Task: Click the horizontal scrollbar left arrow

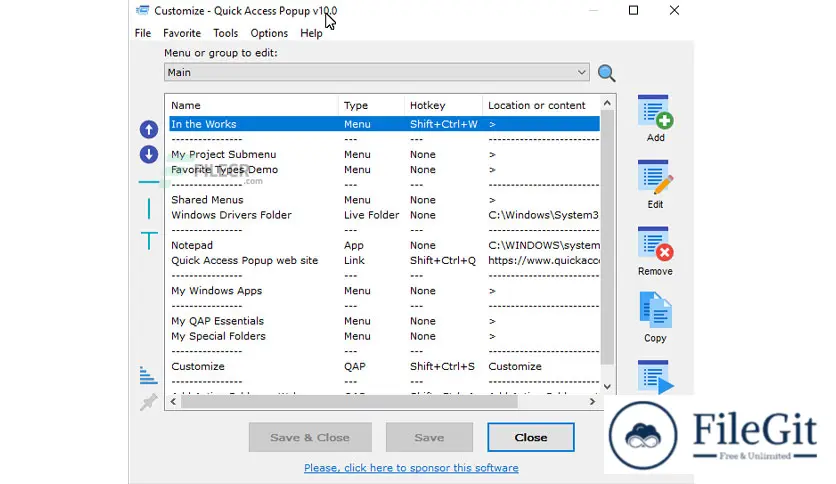Action: [173, 402]
